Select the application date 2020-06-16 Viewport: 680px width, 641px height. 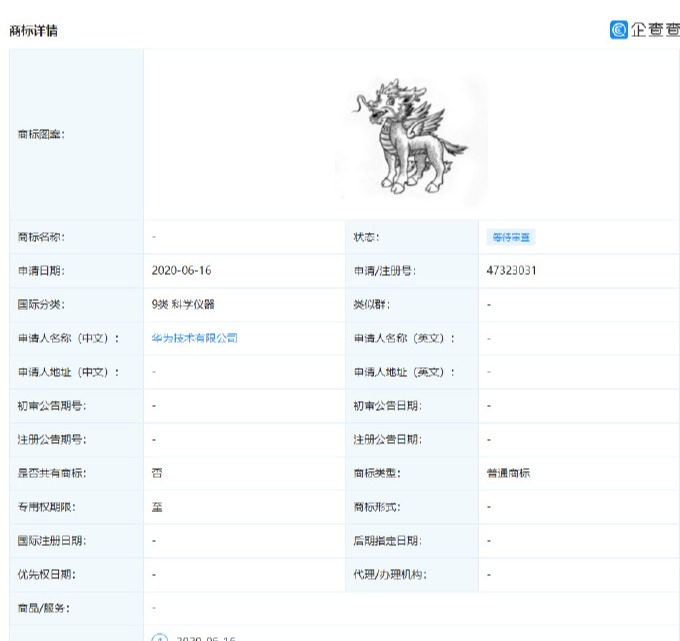pyautogui.click(x=181, y=271)
